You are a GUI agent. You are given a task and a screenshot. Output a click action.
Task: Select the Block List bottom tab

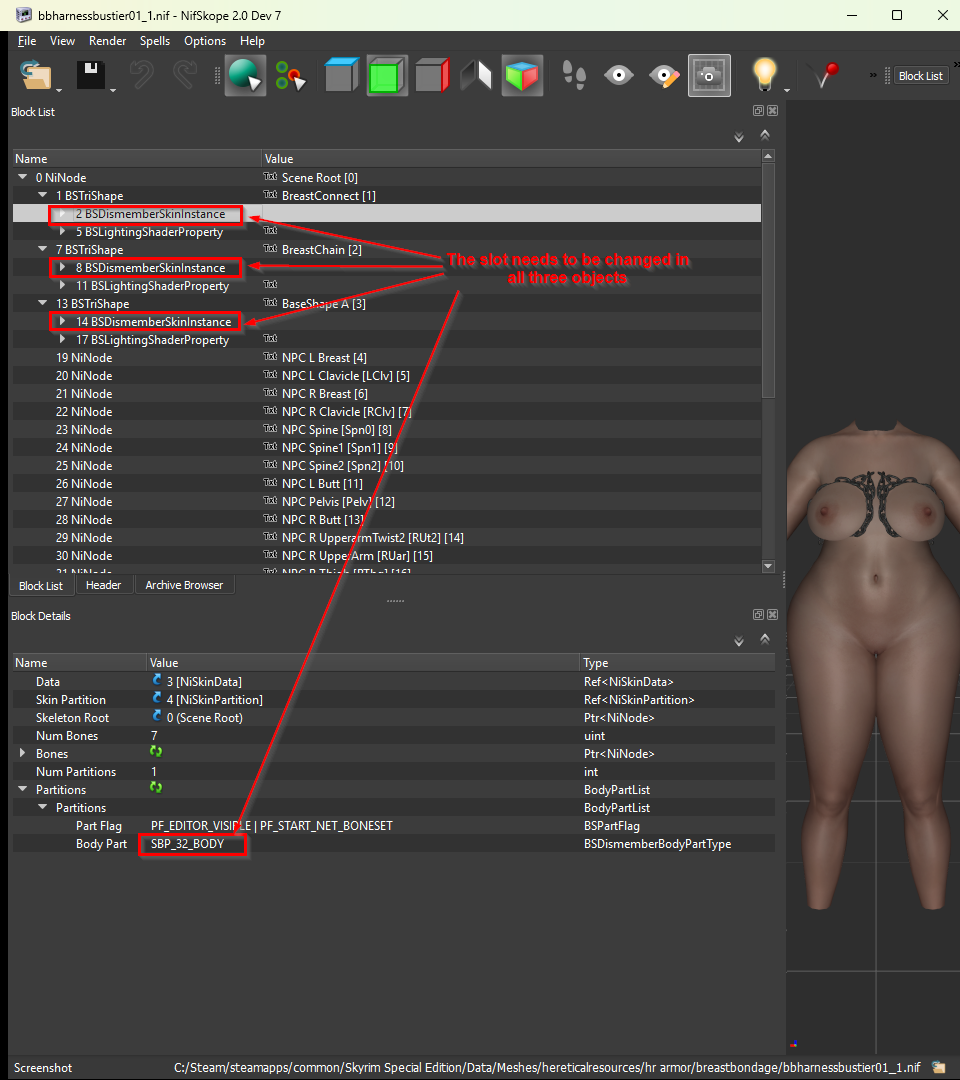pyautogui.click(x=41, y=585)
